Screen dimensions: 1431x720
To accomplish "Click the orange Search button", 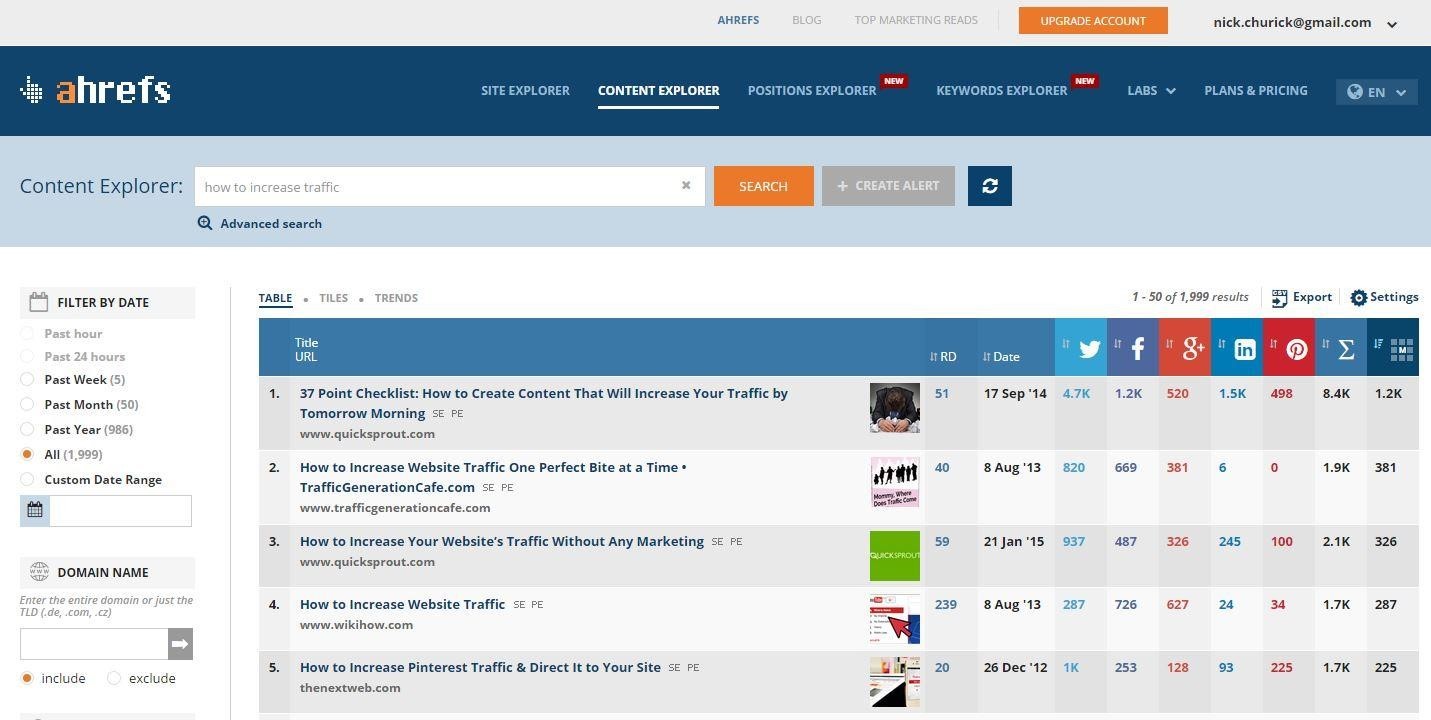I will click(x=763, y=186).
